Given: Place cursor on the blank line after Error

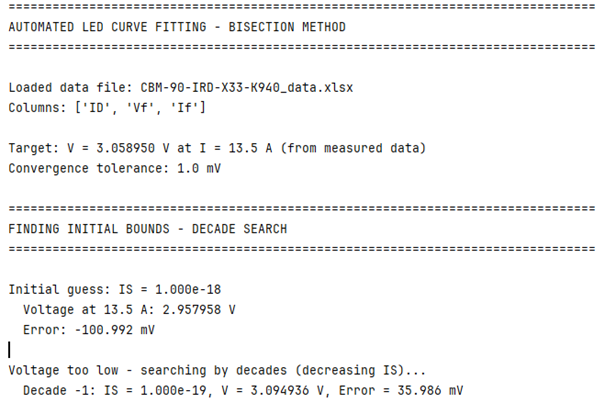Looking at the screenshot, I should (9, 349).
